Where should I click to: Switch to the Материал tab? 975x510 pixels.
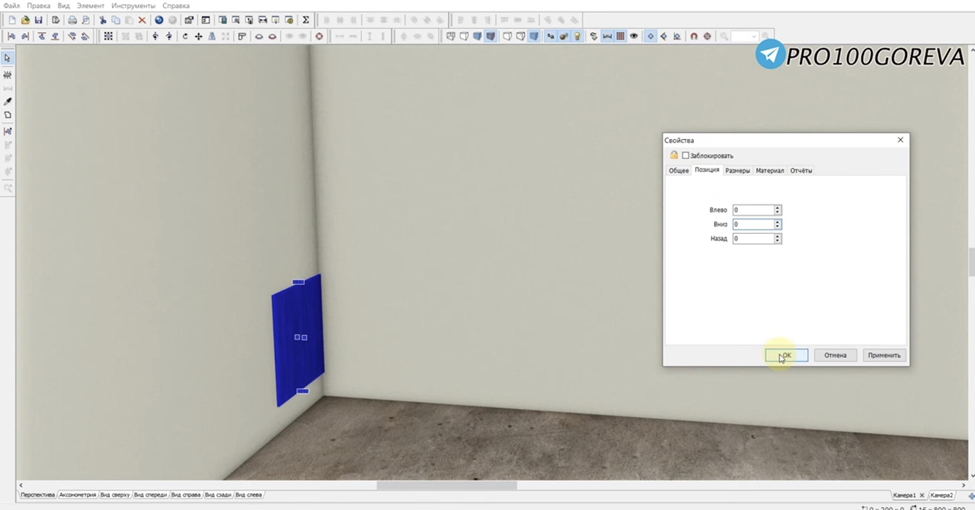770,170
